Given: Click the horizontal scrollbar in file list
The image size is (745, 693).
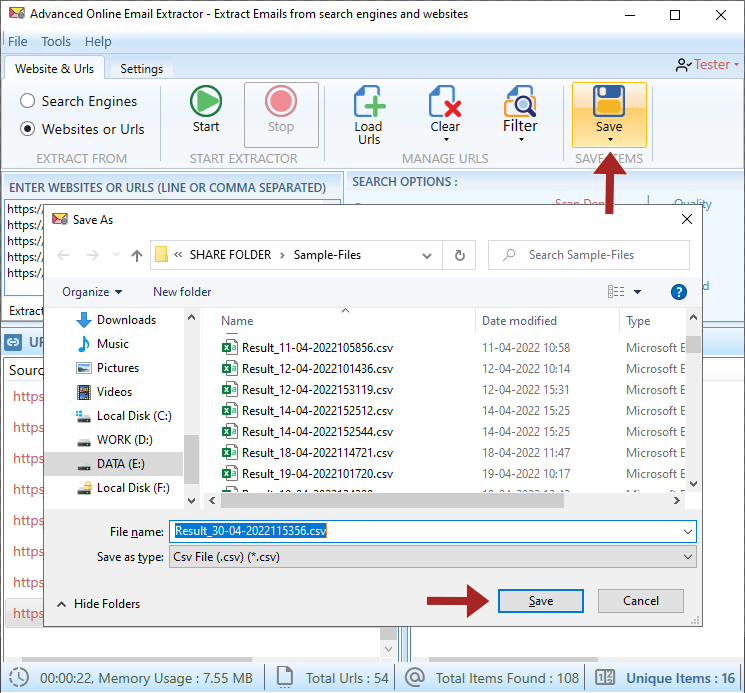Looking at the screenshot, I should pyautogui.click(x=392, y=501).
